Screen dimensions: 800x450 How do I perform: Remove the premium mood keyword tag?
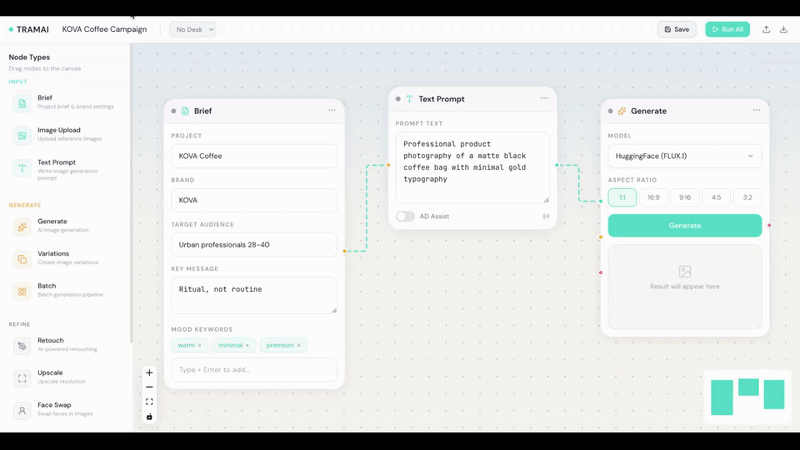(x=299, y=345)
